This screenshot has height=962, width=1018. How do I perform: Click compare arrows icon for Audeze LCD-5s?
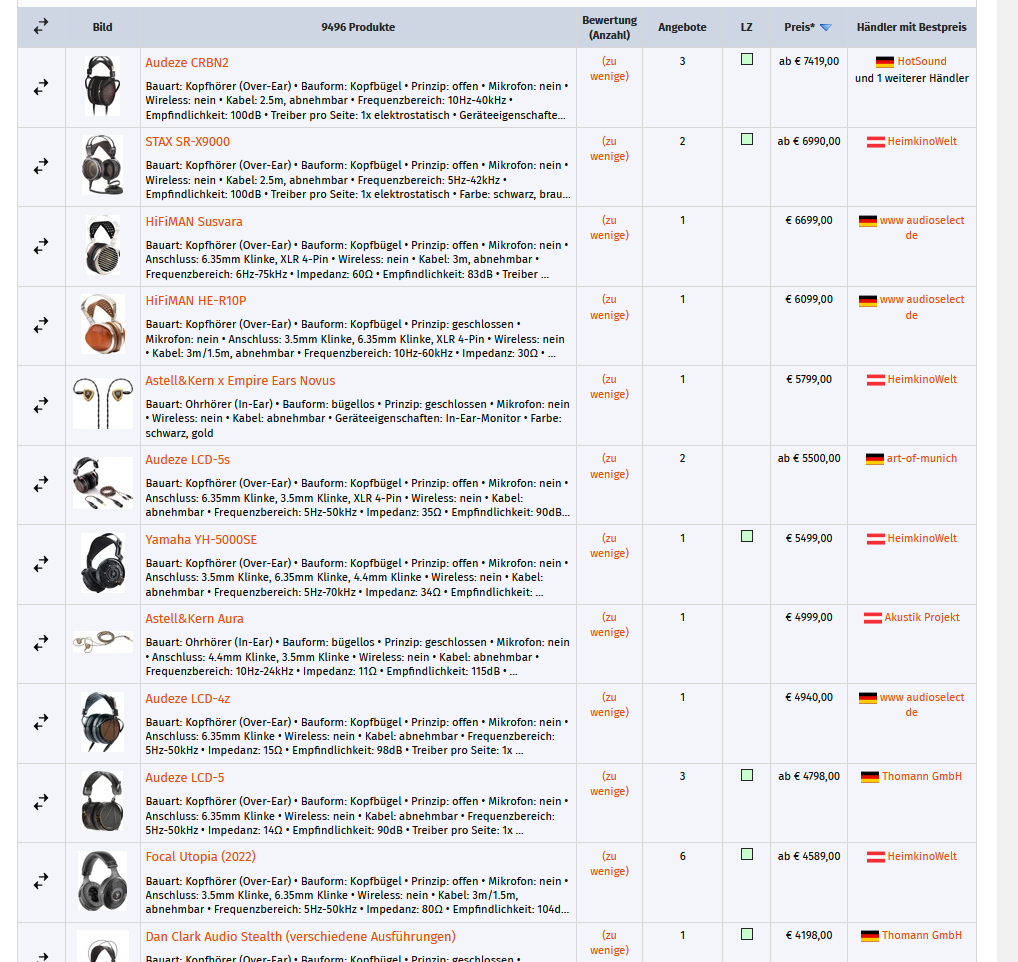tap(41, 484)
